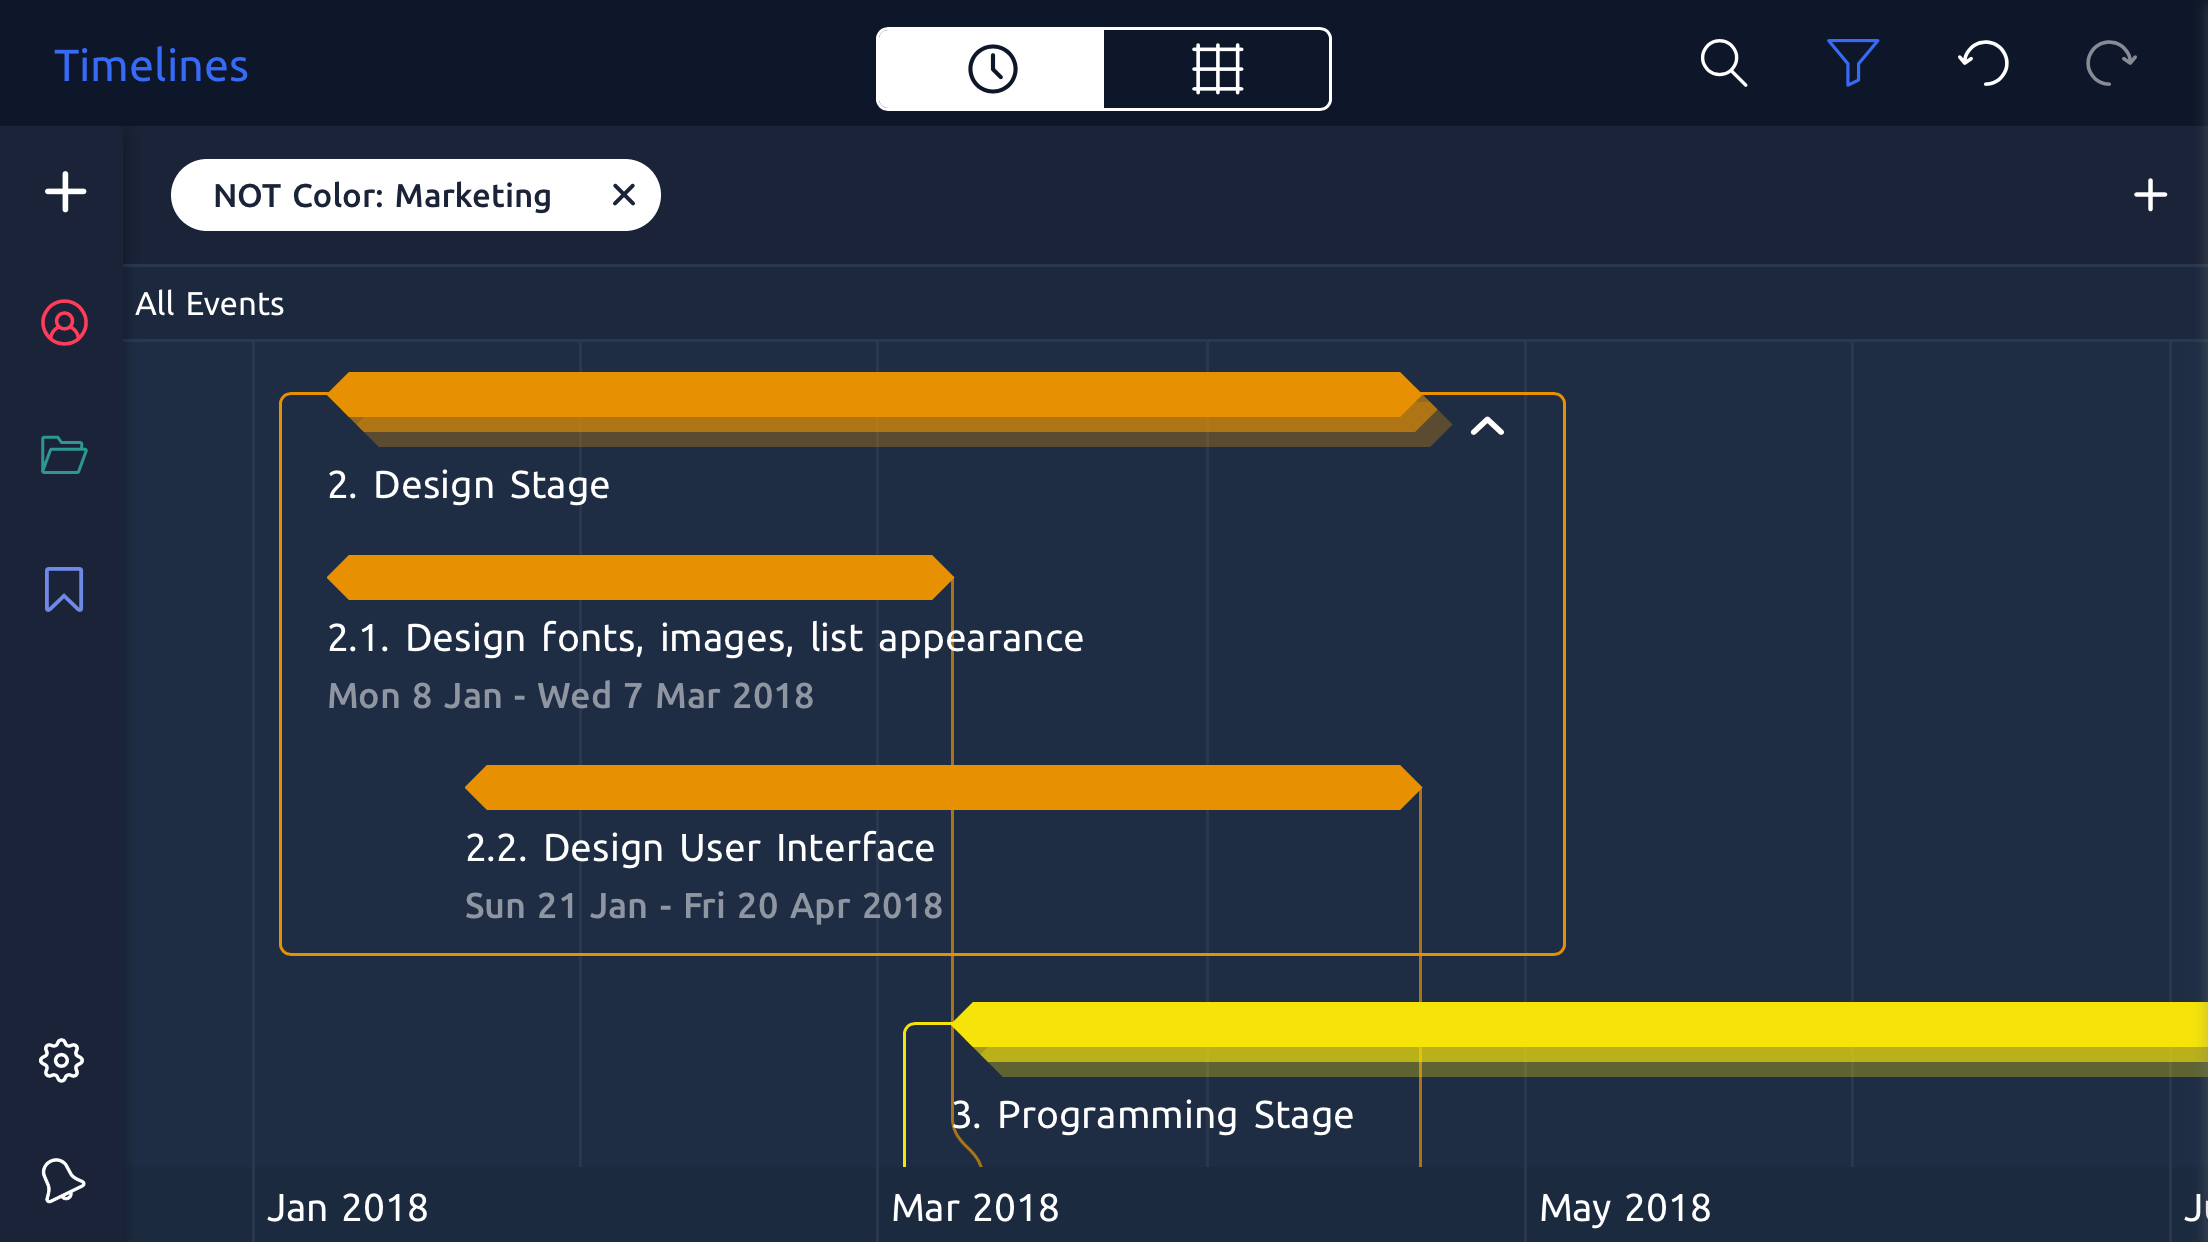Switch to the timeline clock view
2208x1242 pixels.
point(991,69)
